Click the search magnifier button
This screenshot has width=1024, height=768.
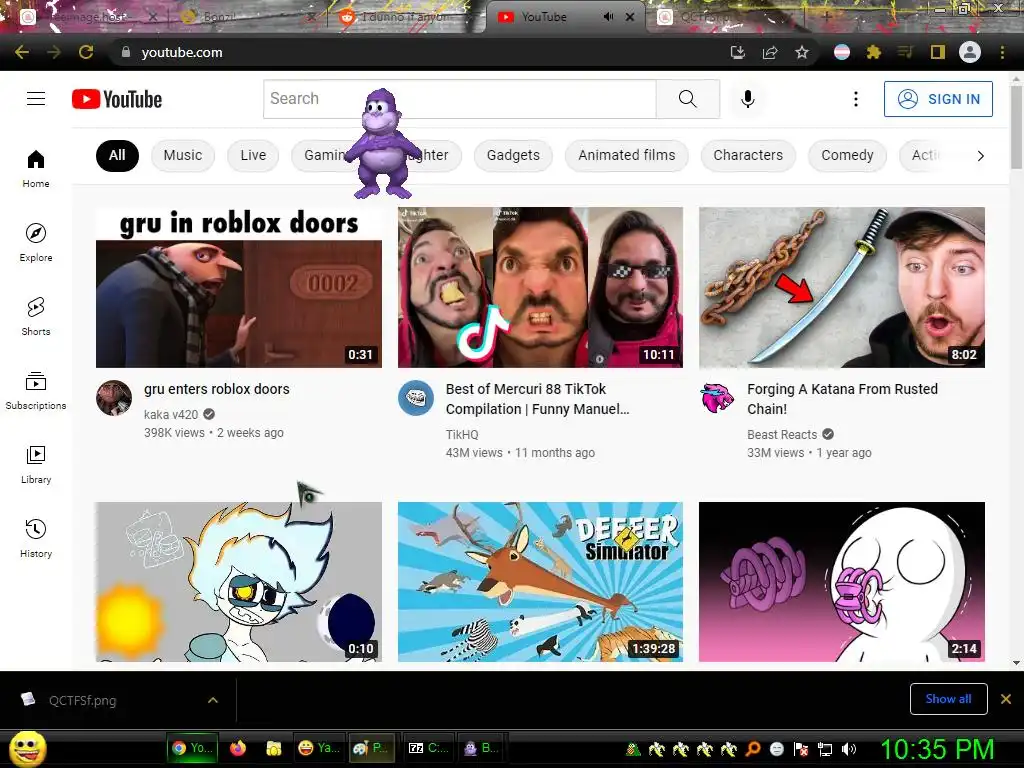click(688, 99)
